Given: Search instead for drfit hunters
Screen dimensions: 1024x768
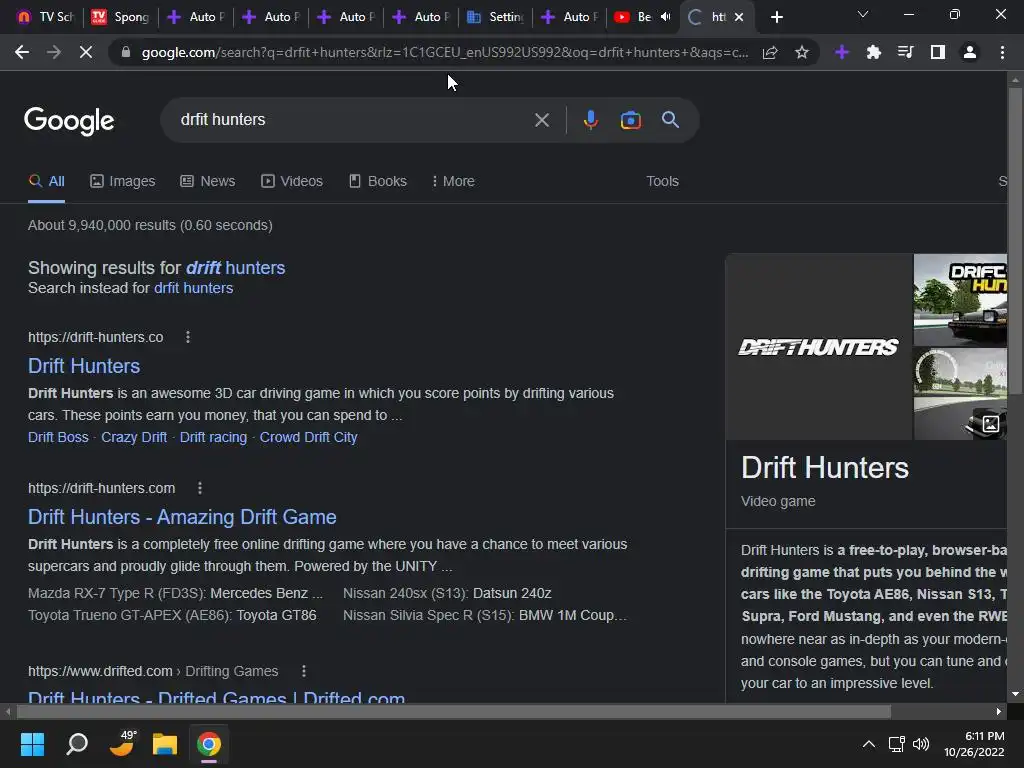Looking at the screenshot, I should tap(193, 288).
